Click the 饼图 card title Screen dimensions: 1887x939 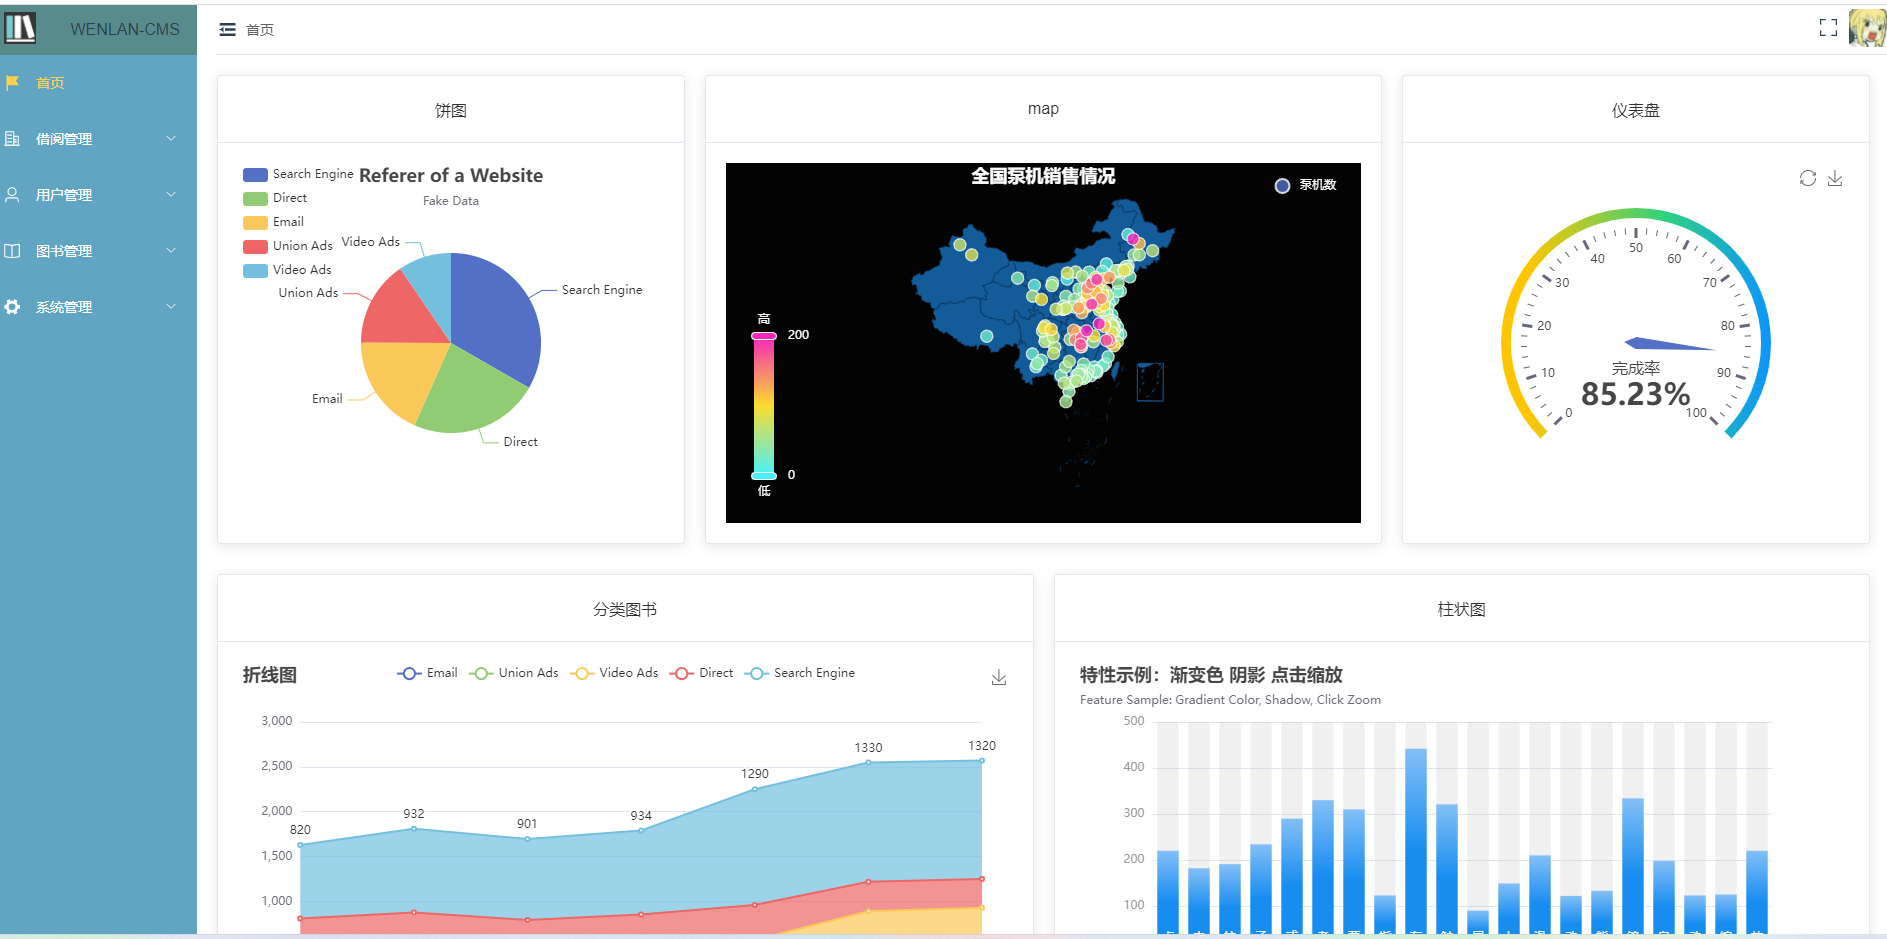(451, 110)
